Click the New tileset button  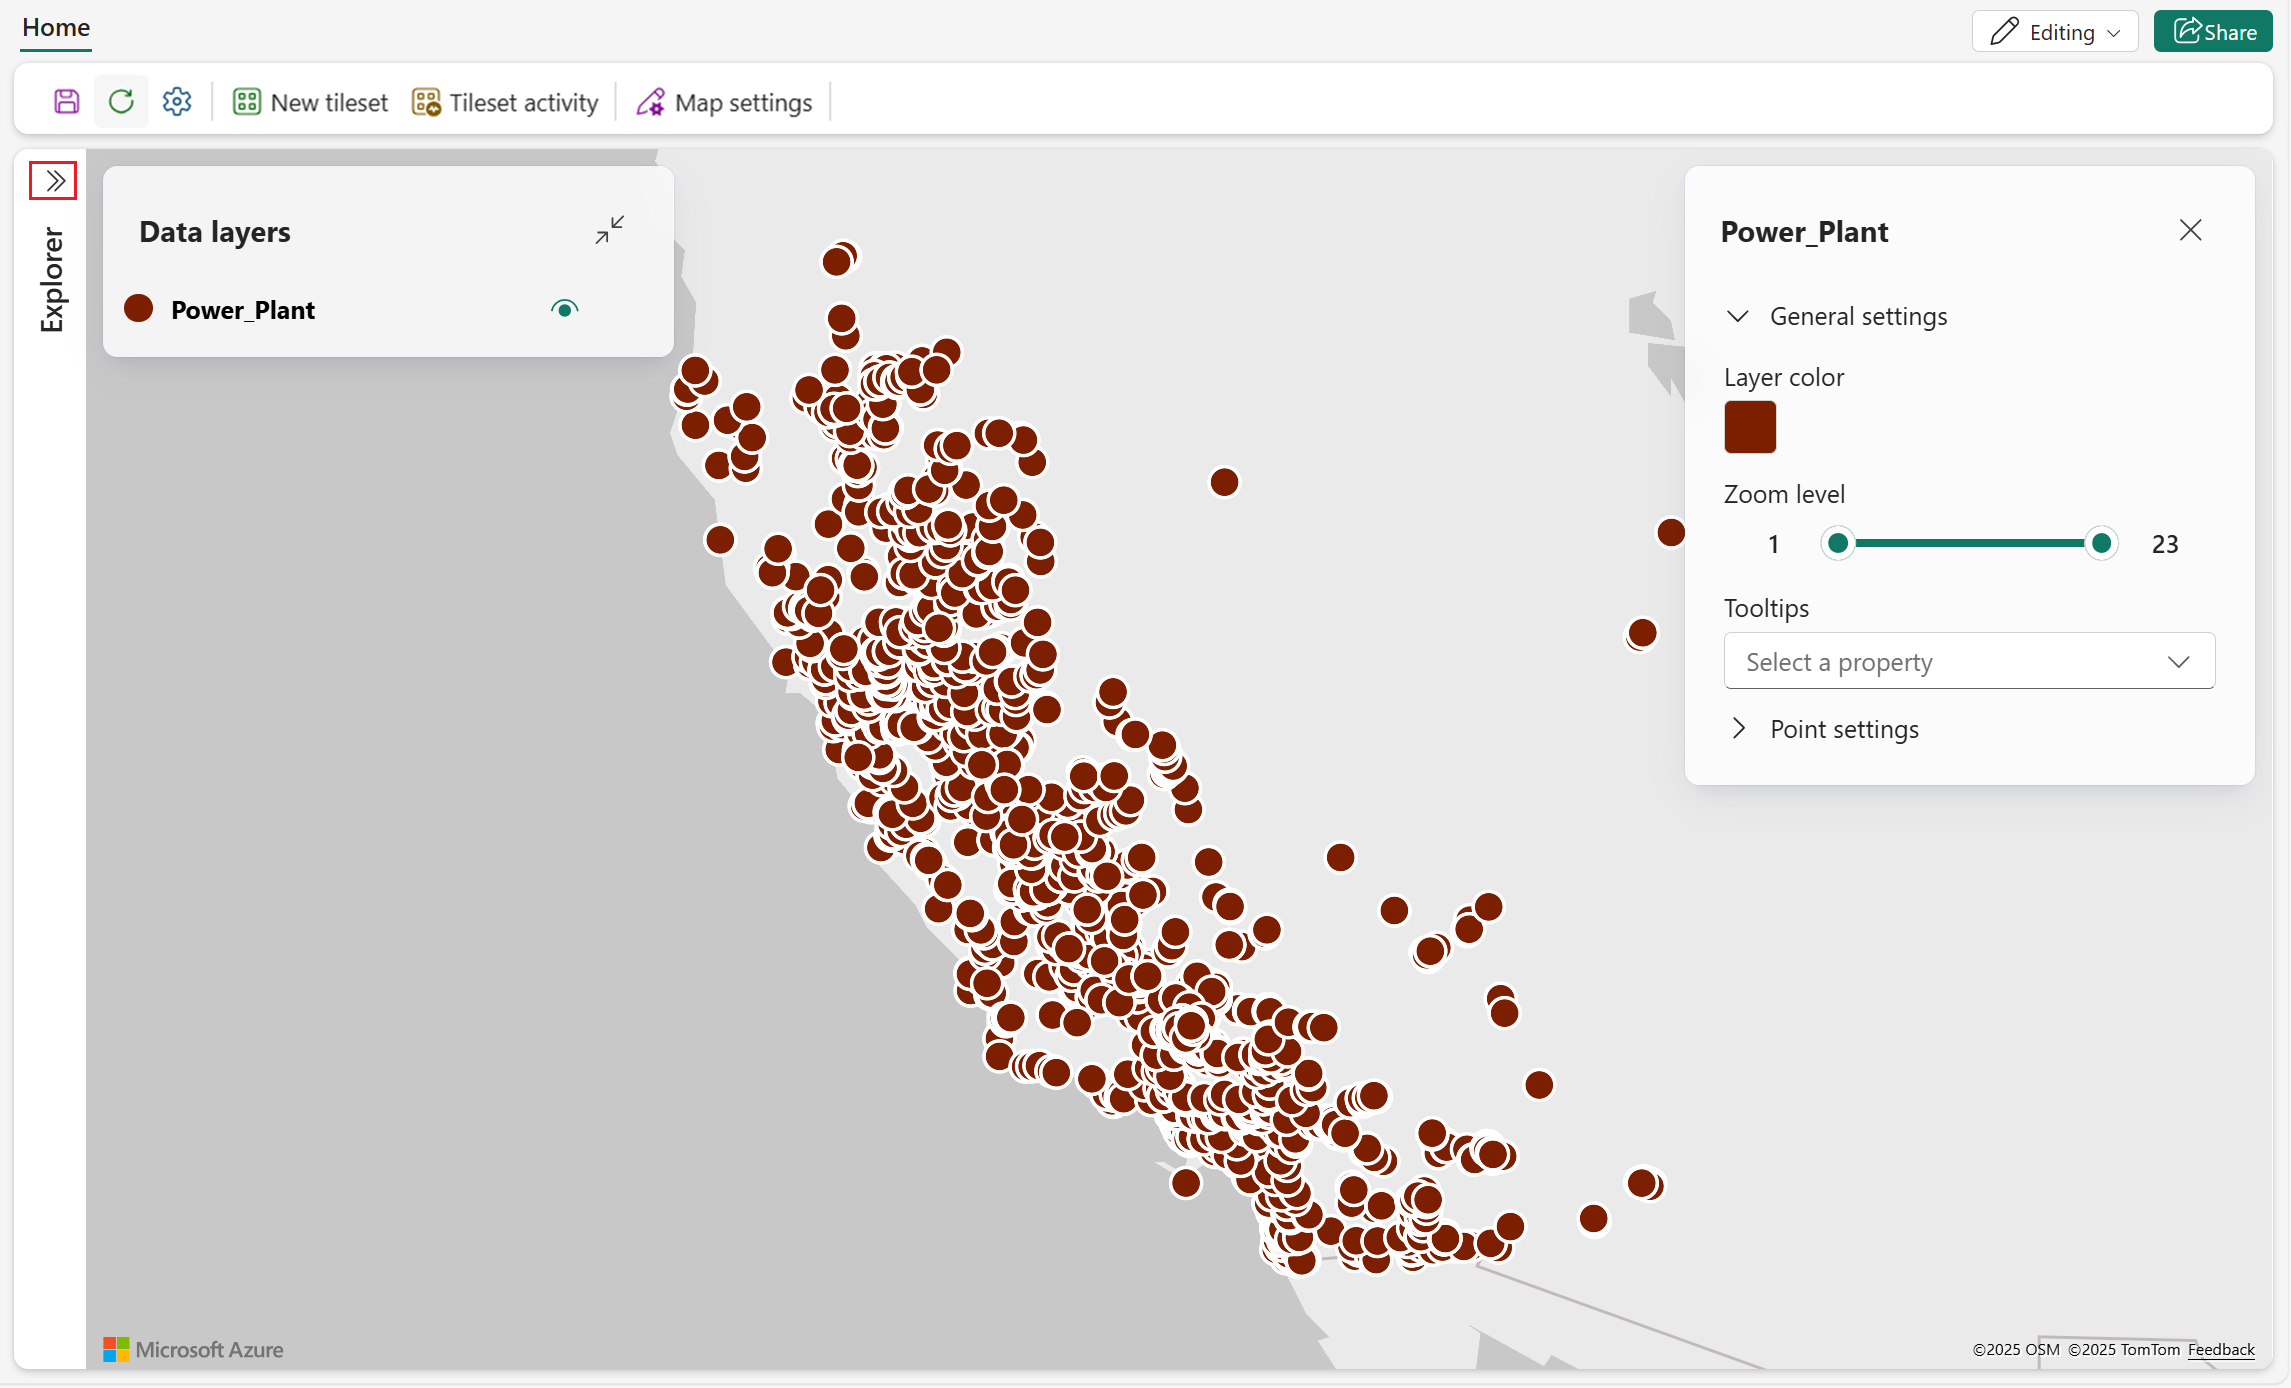tap(310, 102)
